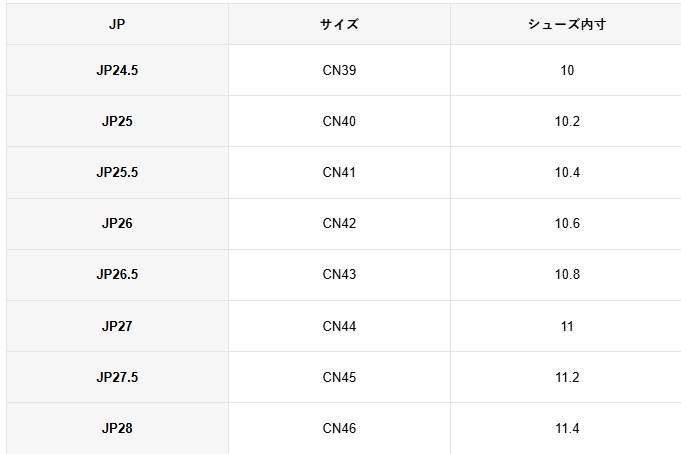Viewport: 681px width, 454px height.
Task: Click the 10.6 inner length cell
Action: [x=567, y=224]
